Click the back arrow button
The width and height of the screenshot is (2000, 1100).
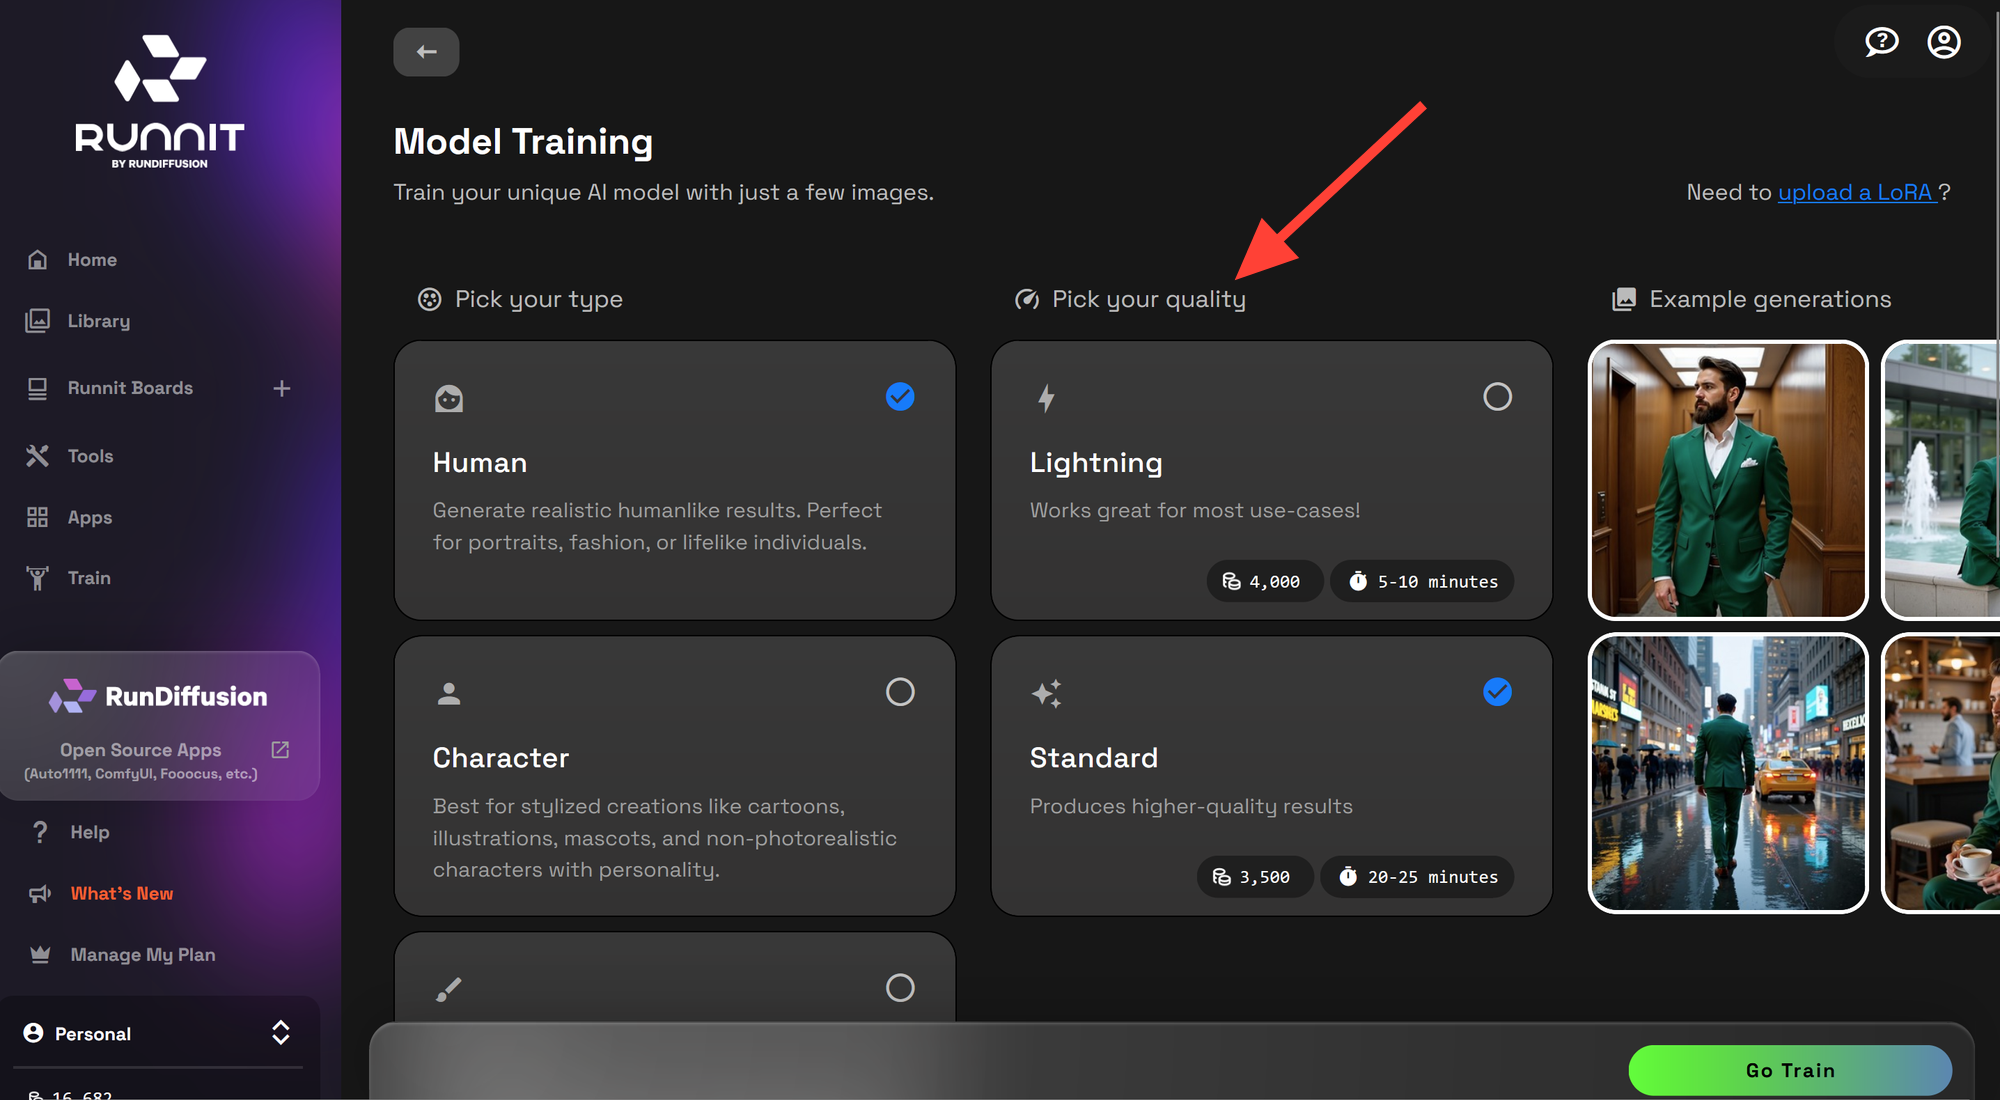tap(426, 52)
